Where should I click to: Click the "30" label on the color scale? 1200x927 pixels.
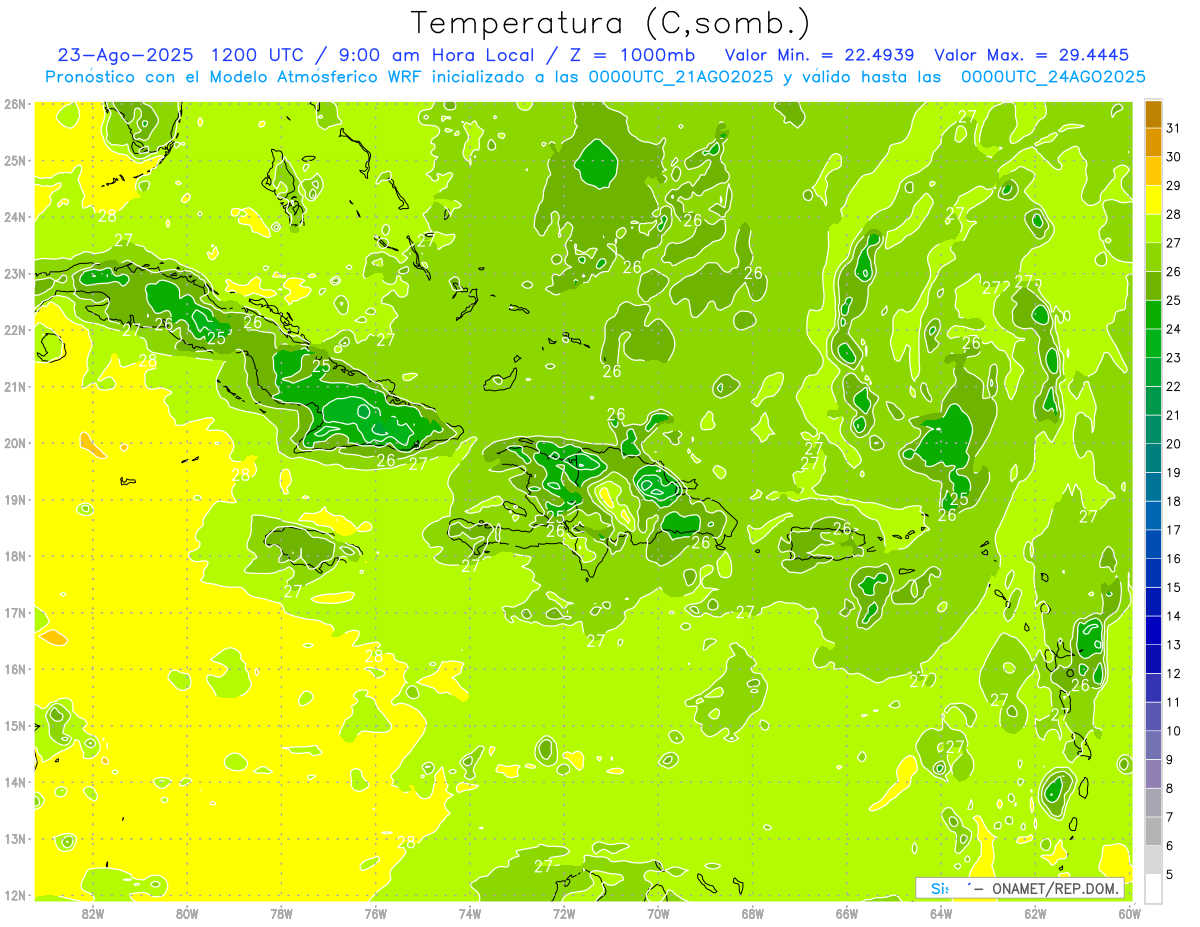pos(1173,157)
